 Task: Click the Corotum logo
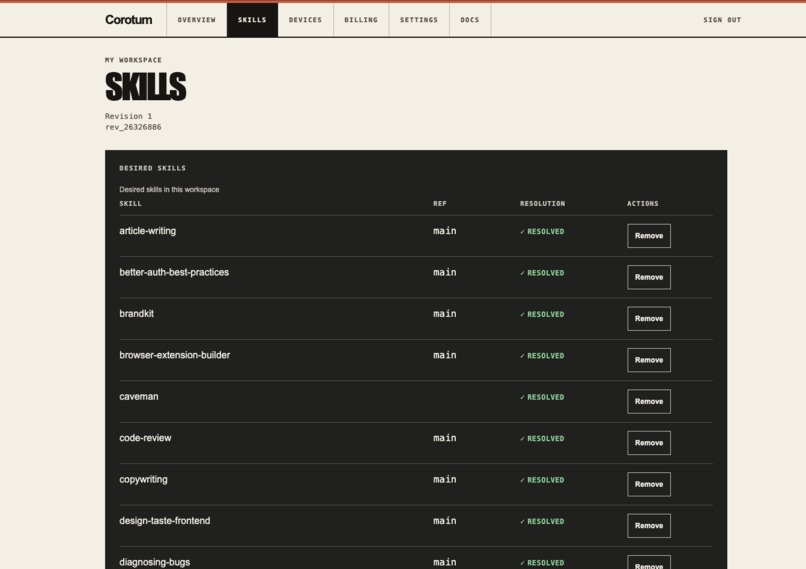coord(129,20)
